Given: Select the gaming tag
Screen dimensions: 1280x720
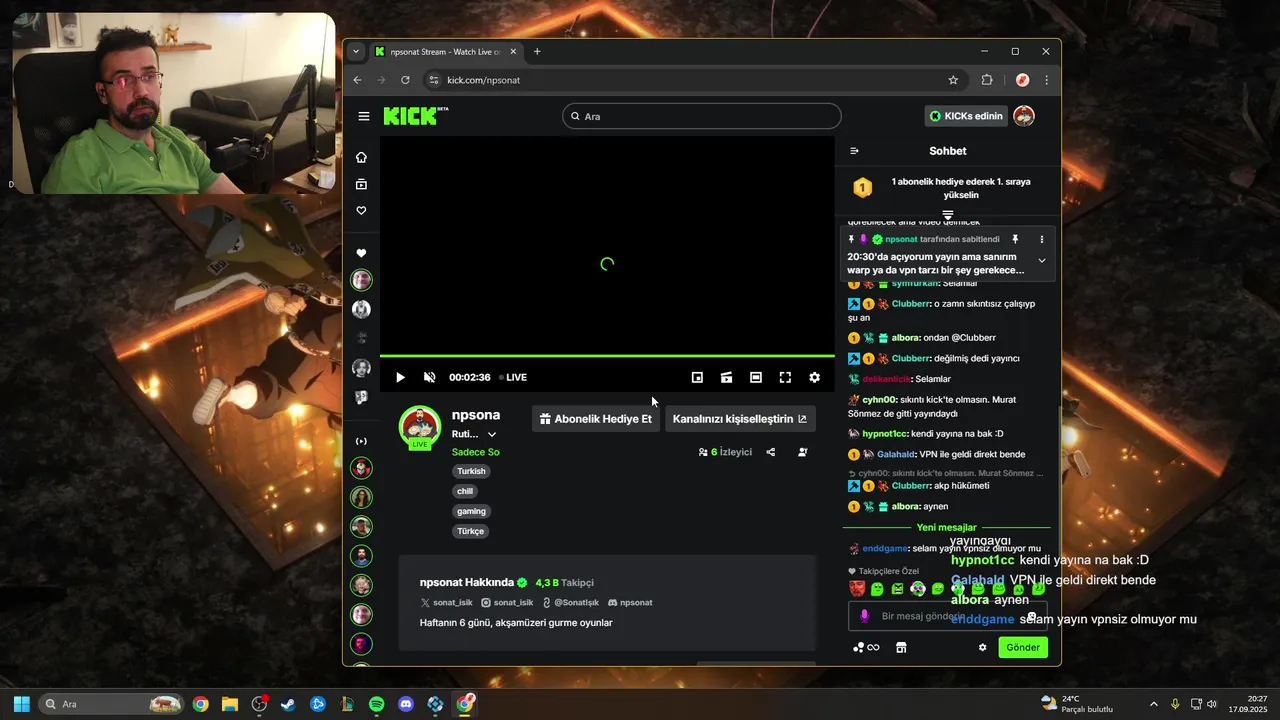Looking at the screenshot, I should click(x=471, y=511).
